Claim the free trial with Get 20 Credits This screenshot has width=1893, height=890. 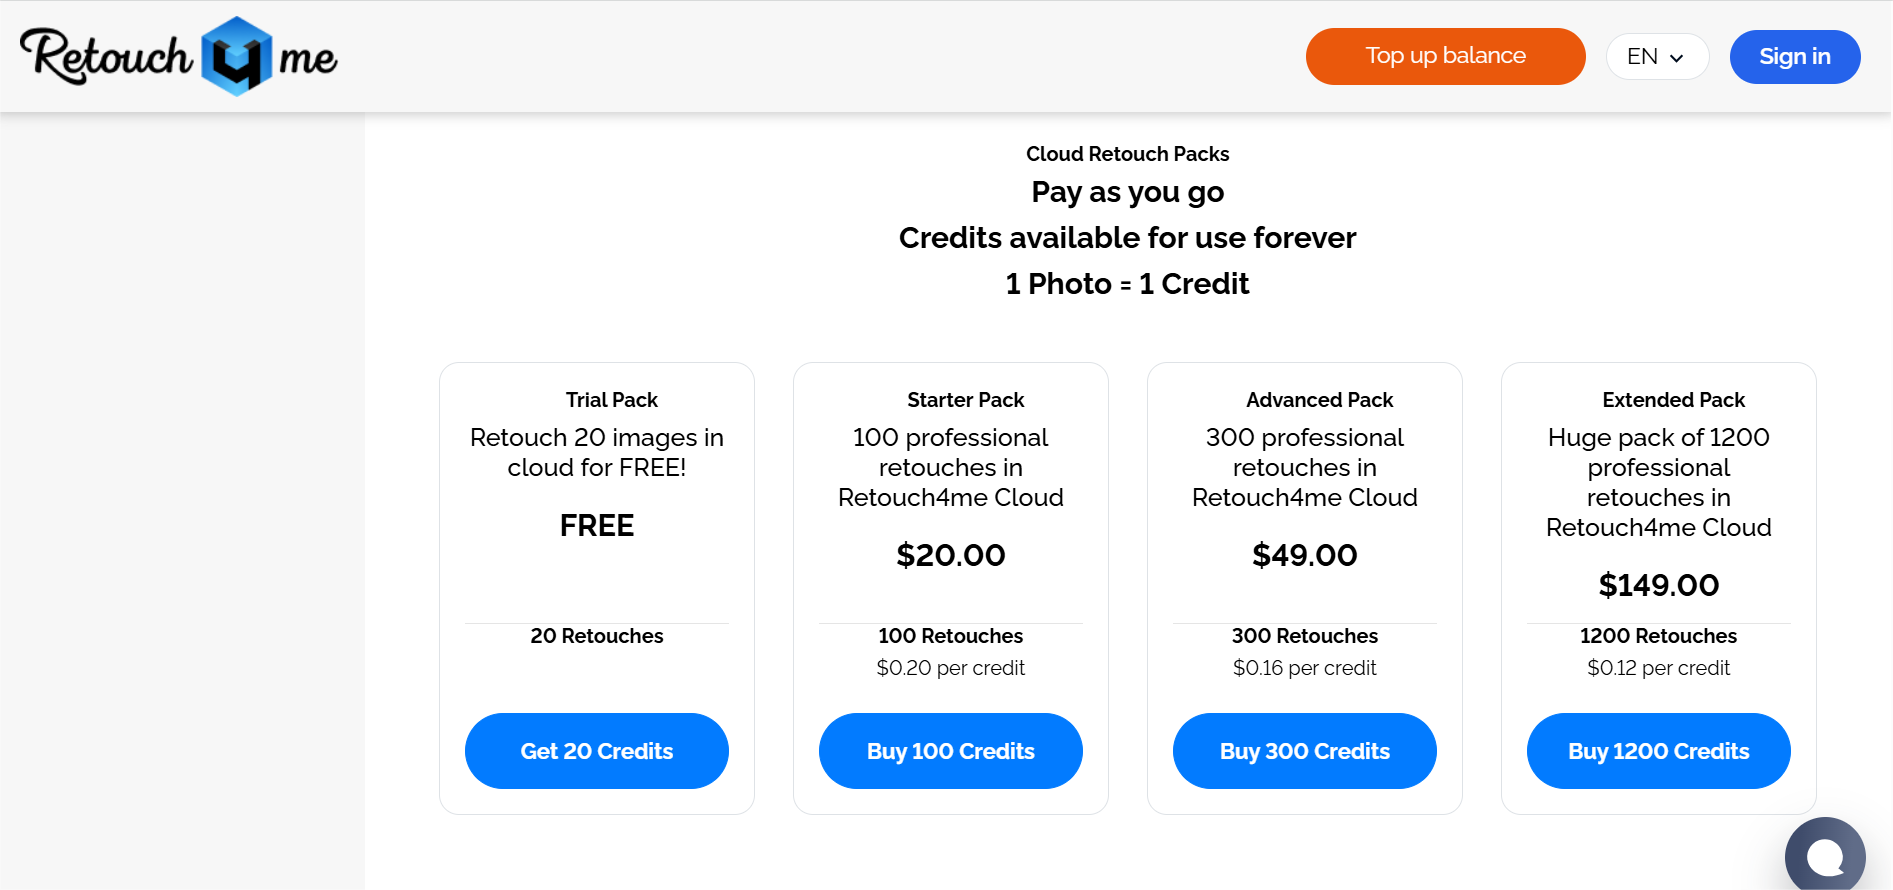[597, 751]
